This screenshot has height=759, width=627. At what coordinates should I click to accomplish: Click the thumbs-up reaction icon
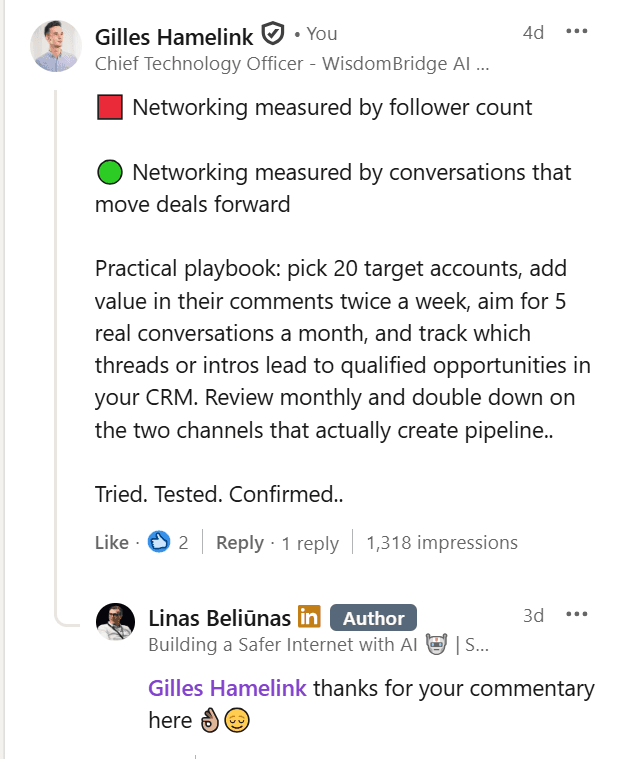(x=159, y=542)
